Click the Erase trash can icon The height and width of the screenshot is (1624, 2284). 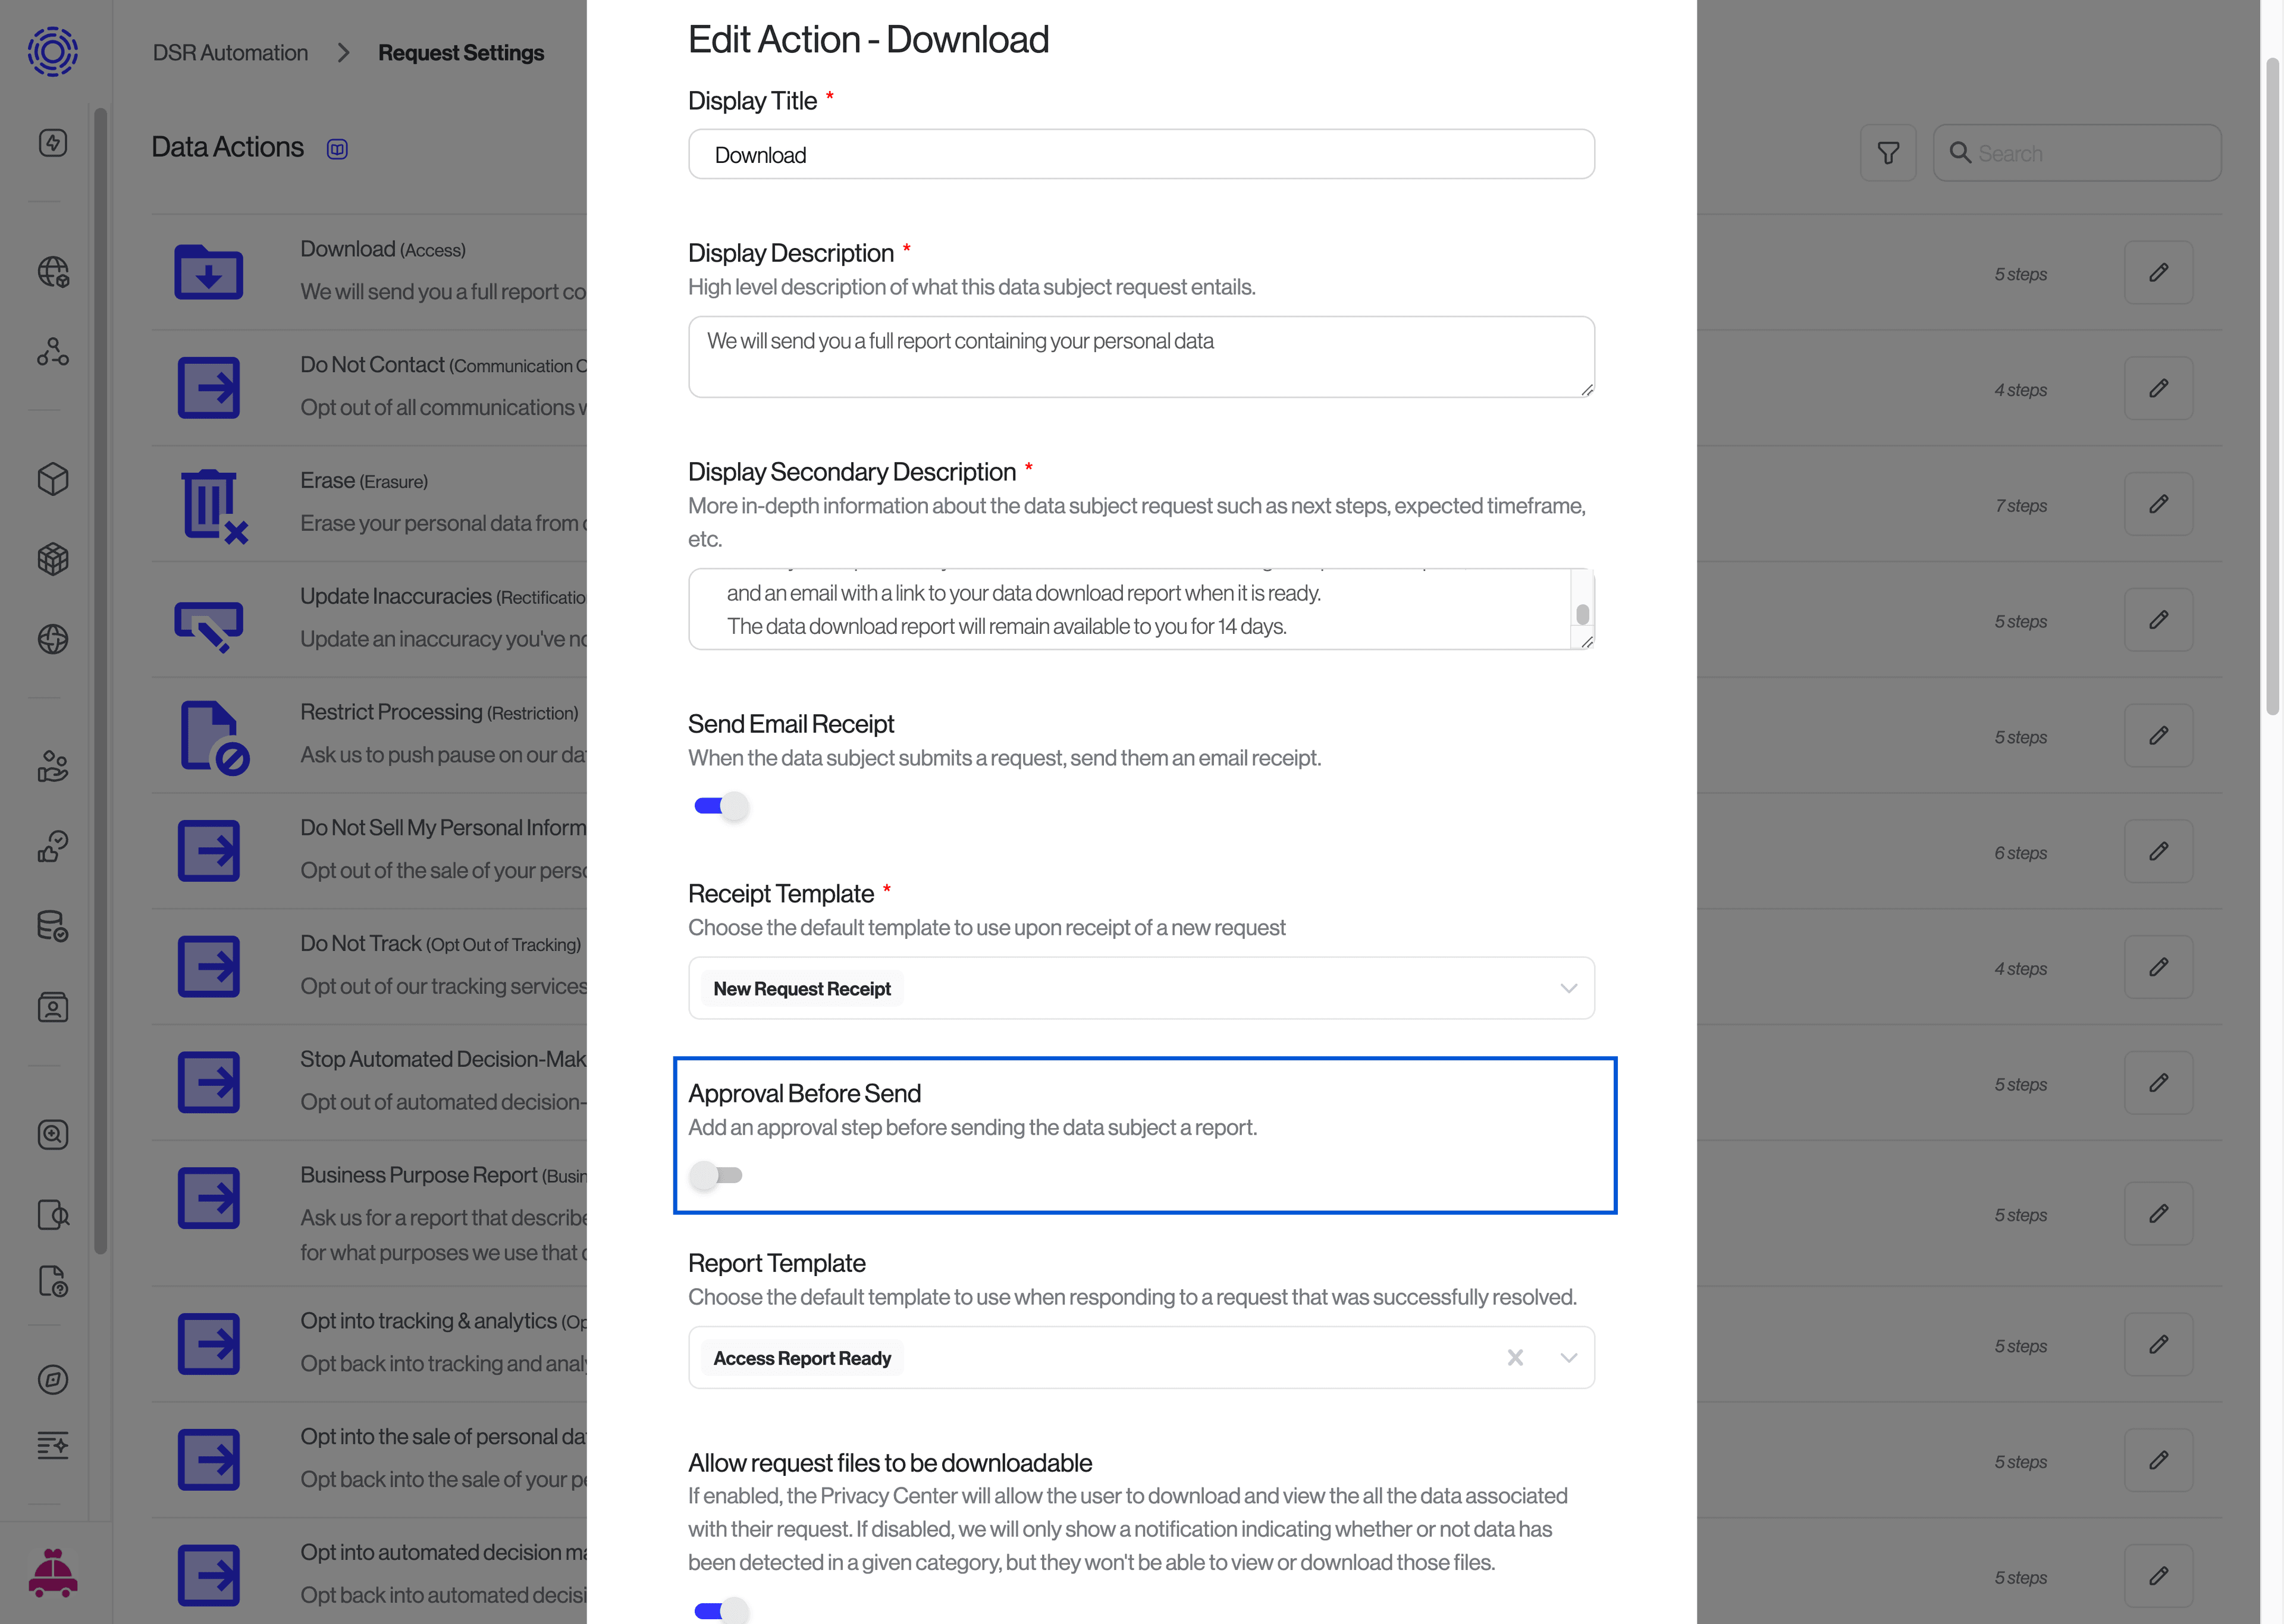[x=214, y=506]
